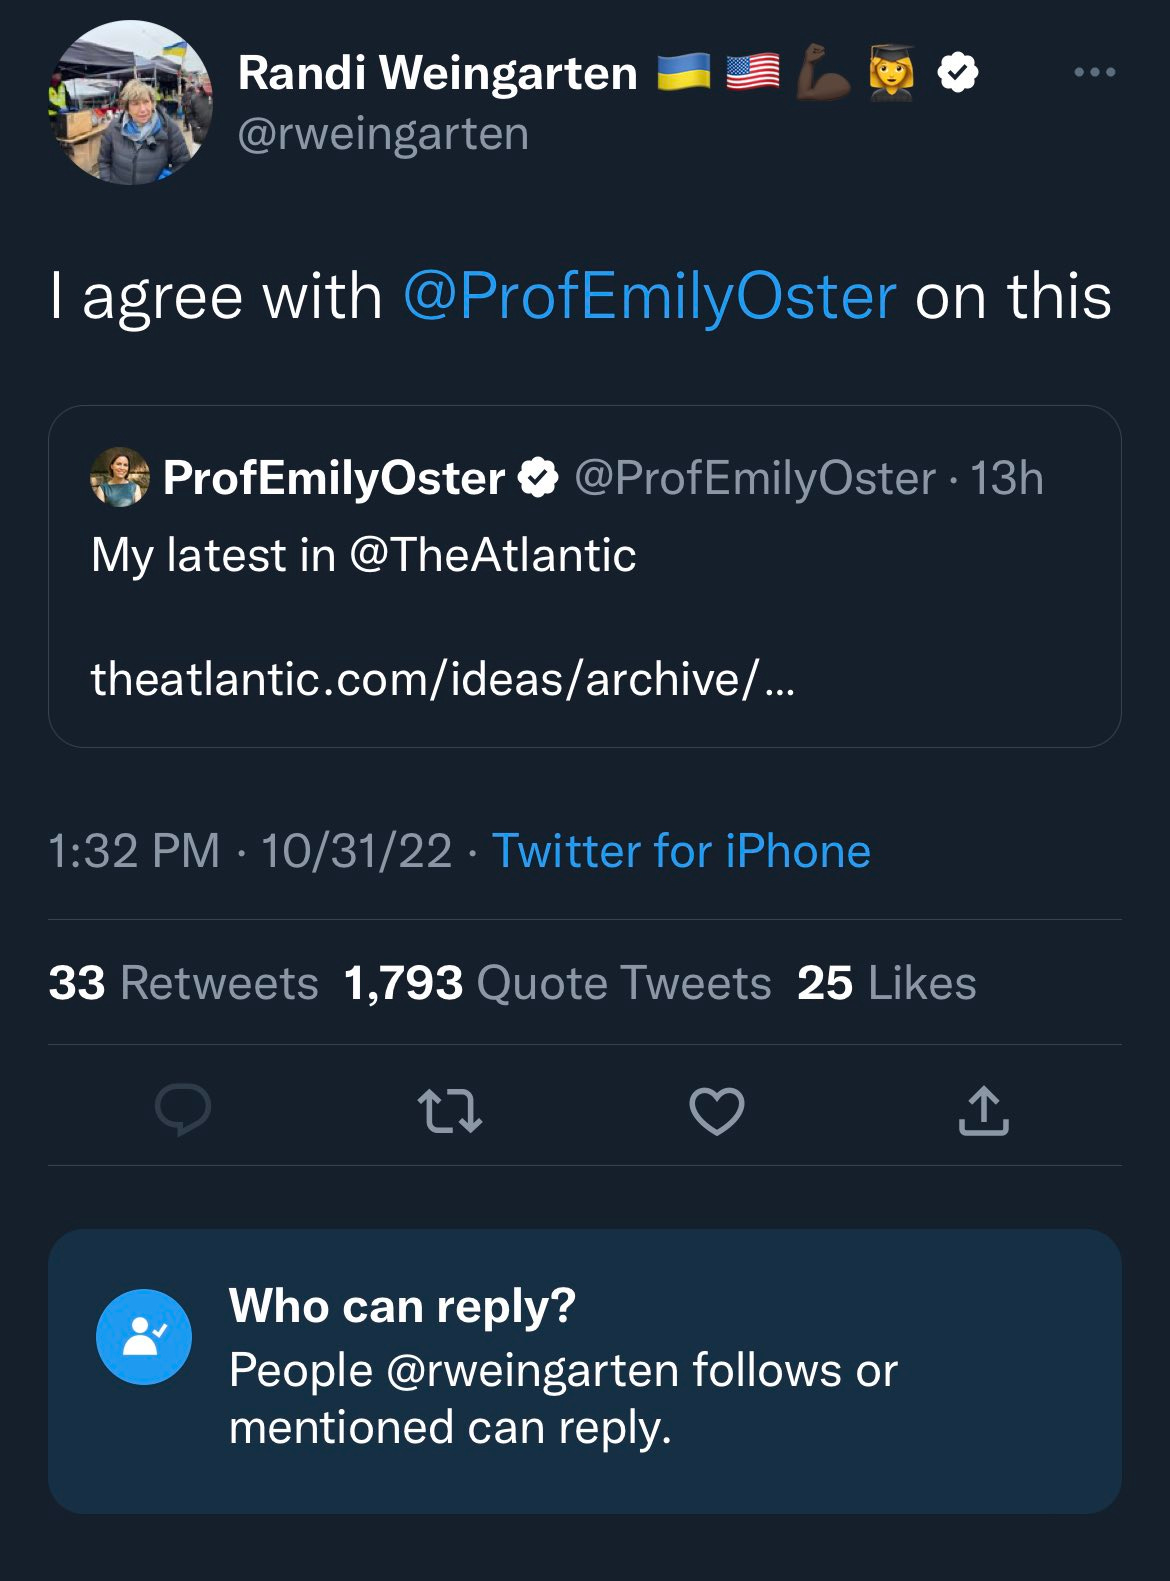Tap the 1:32 PM tweet timestamp
Screen dimensions: 1170x1581
[134, 851]
